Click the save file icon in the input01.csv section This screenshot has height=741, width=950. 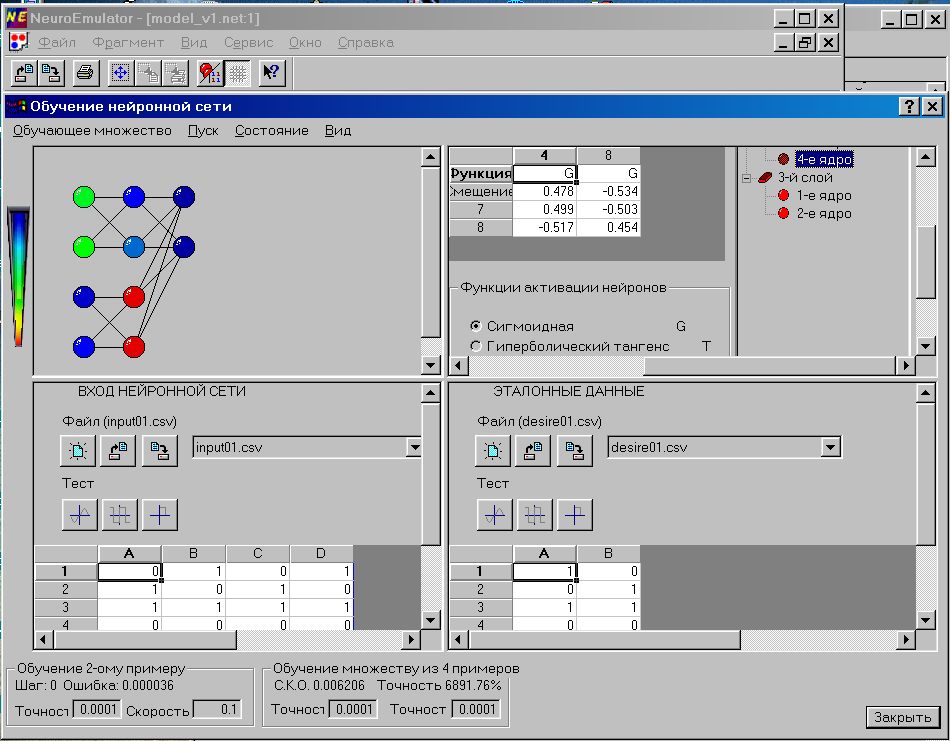point(159,451)
